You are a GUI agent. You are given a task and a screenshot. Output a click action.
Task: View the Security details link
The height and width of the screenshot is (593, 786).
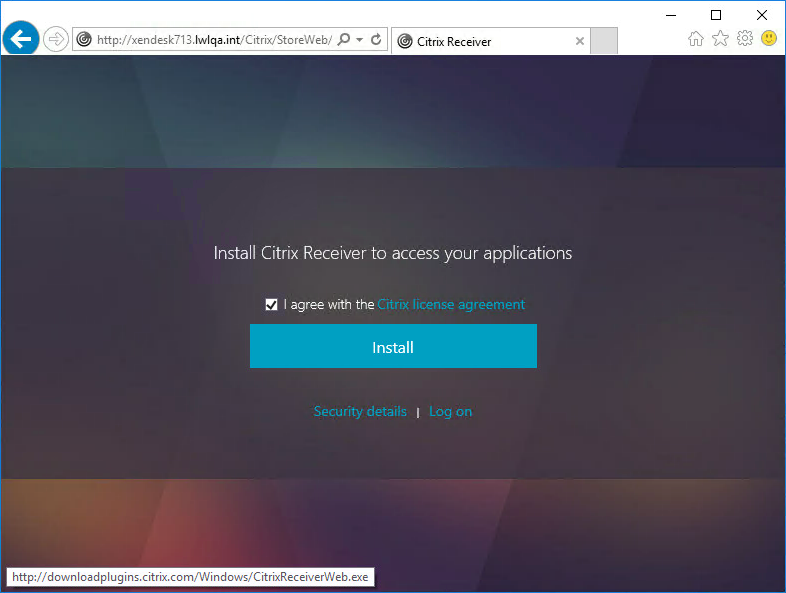[360, 411]
